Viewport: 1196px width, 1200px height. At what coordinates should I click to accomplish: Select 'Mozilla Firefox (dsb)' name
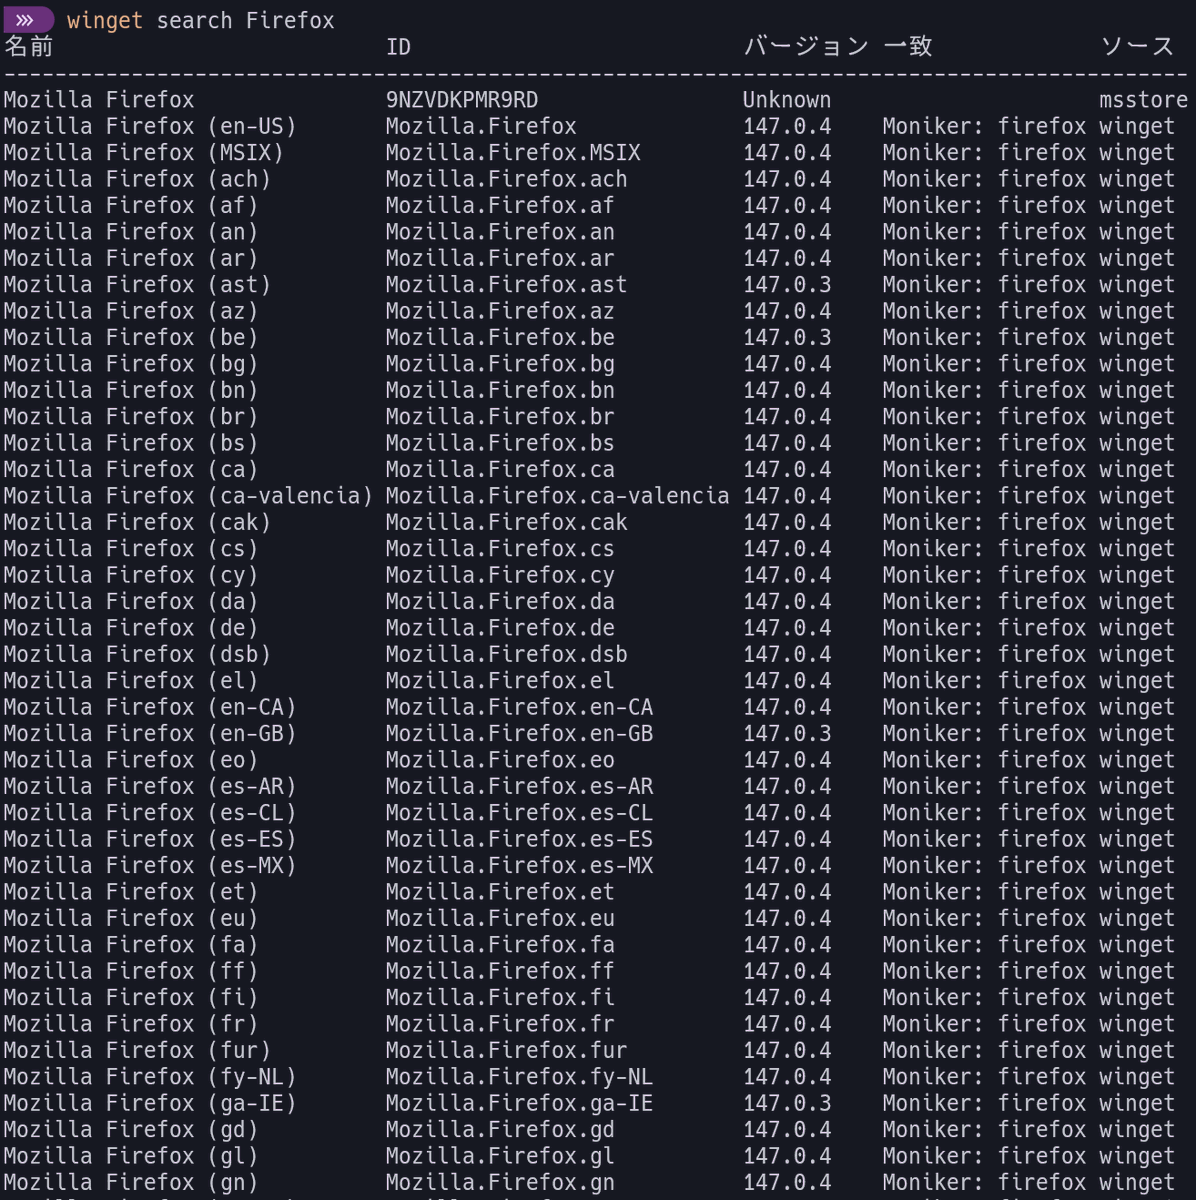click(137, 655)
